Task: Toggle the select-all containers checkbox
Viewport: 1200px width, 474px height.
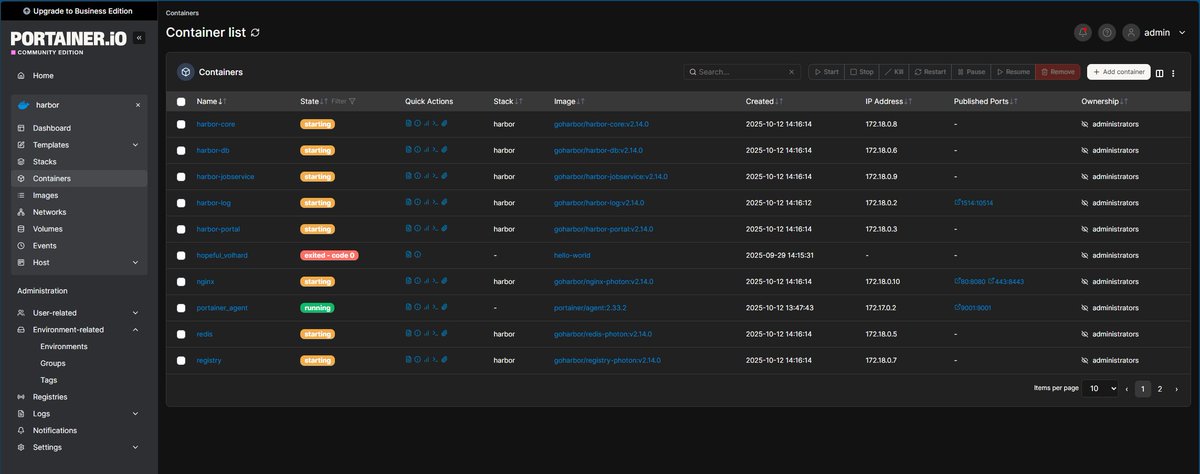Action: pos(181,101)
